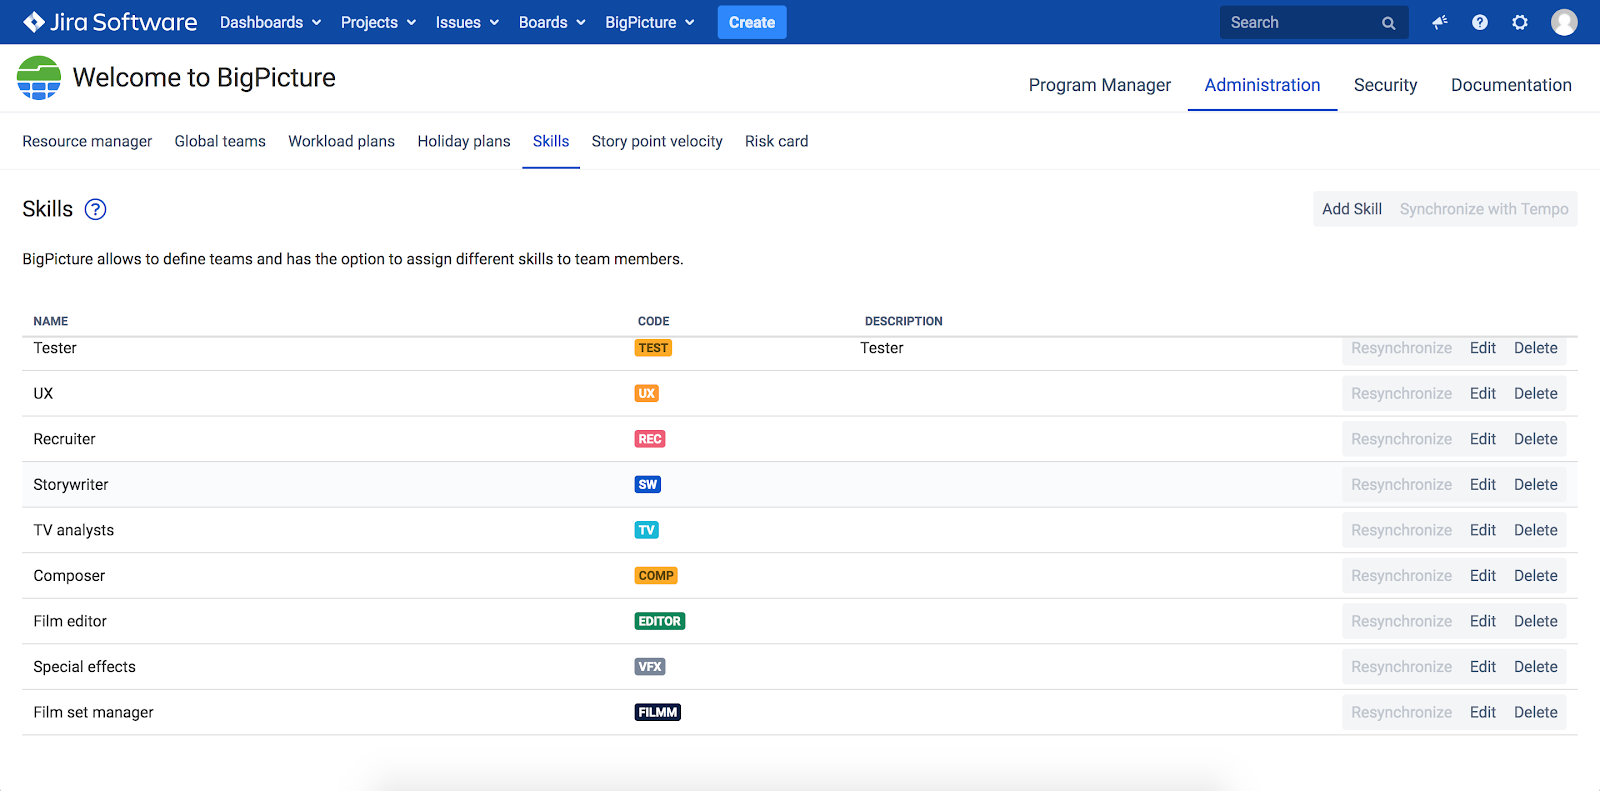
Task: Edit the Film set manager skill
Action: pyautogui.click(x=1483, y=712)
